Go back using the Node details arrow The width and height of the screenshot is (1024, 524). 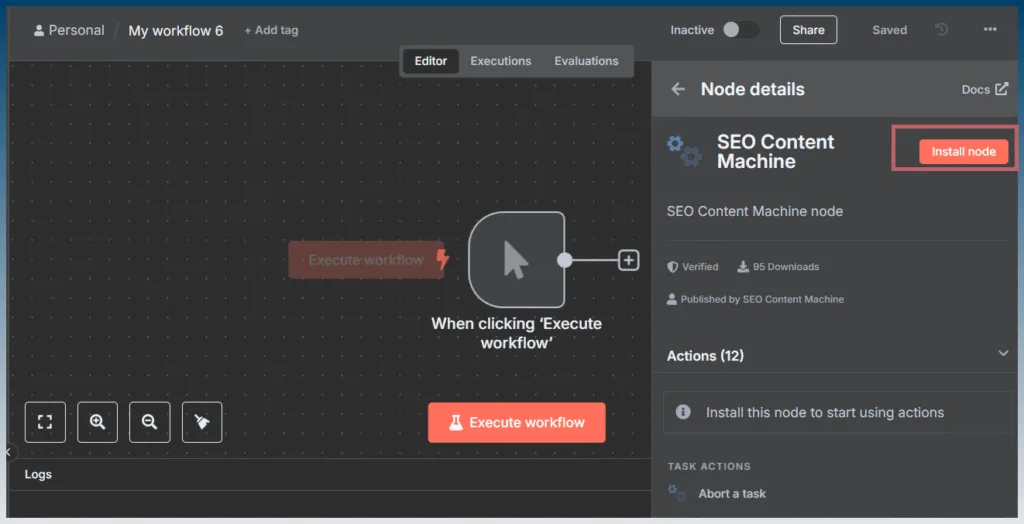click(678, 89)
